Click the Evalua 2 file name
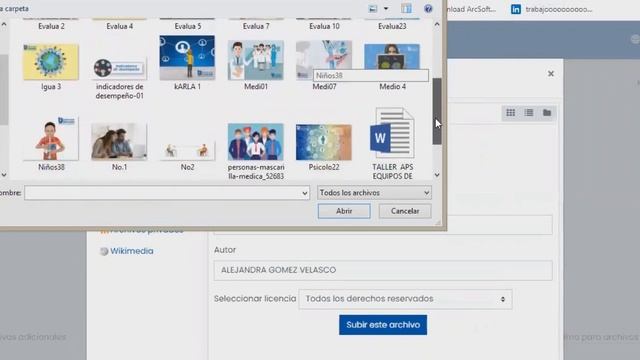This screenshot has width=640, height=360. tap(51, 26)
